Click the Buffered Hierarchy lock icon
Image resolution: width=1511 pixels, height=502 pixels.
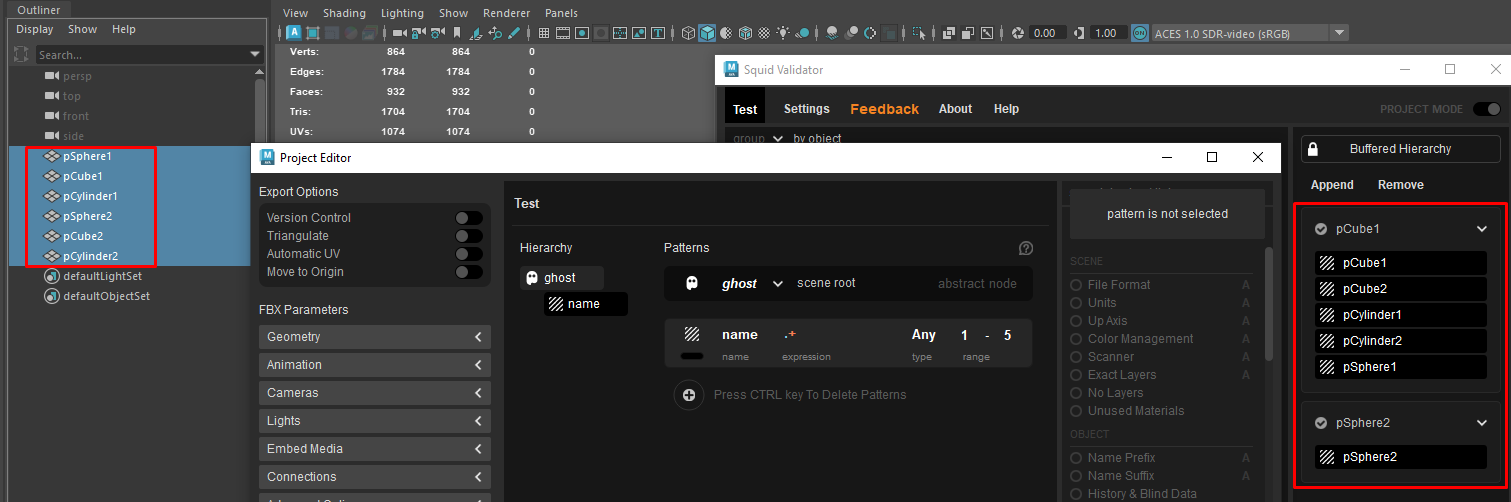(x=1313, y=149)
